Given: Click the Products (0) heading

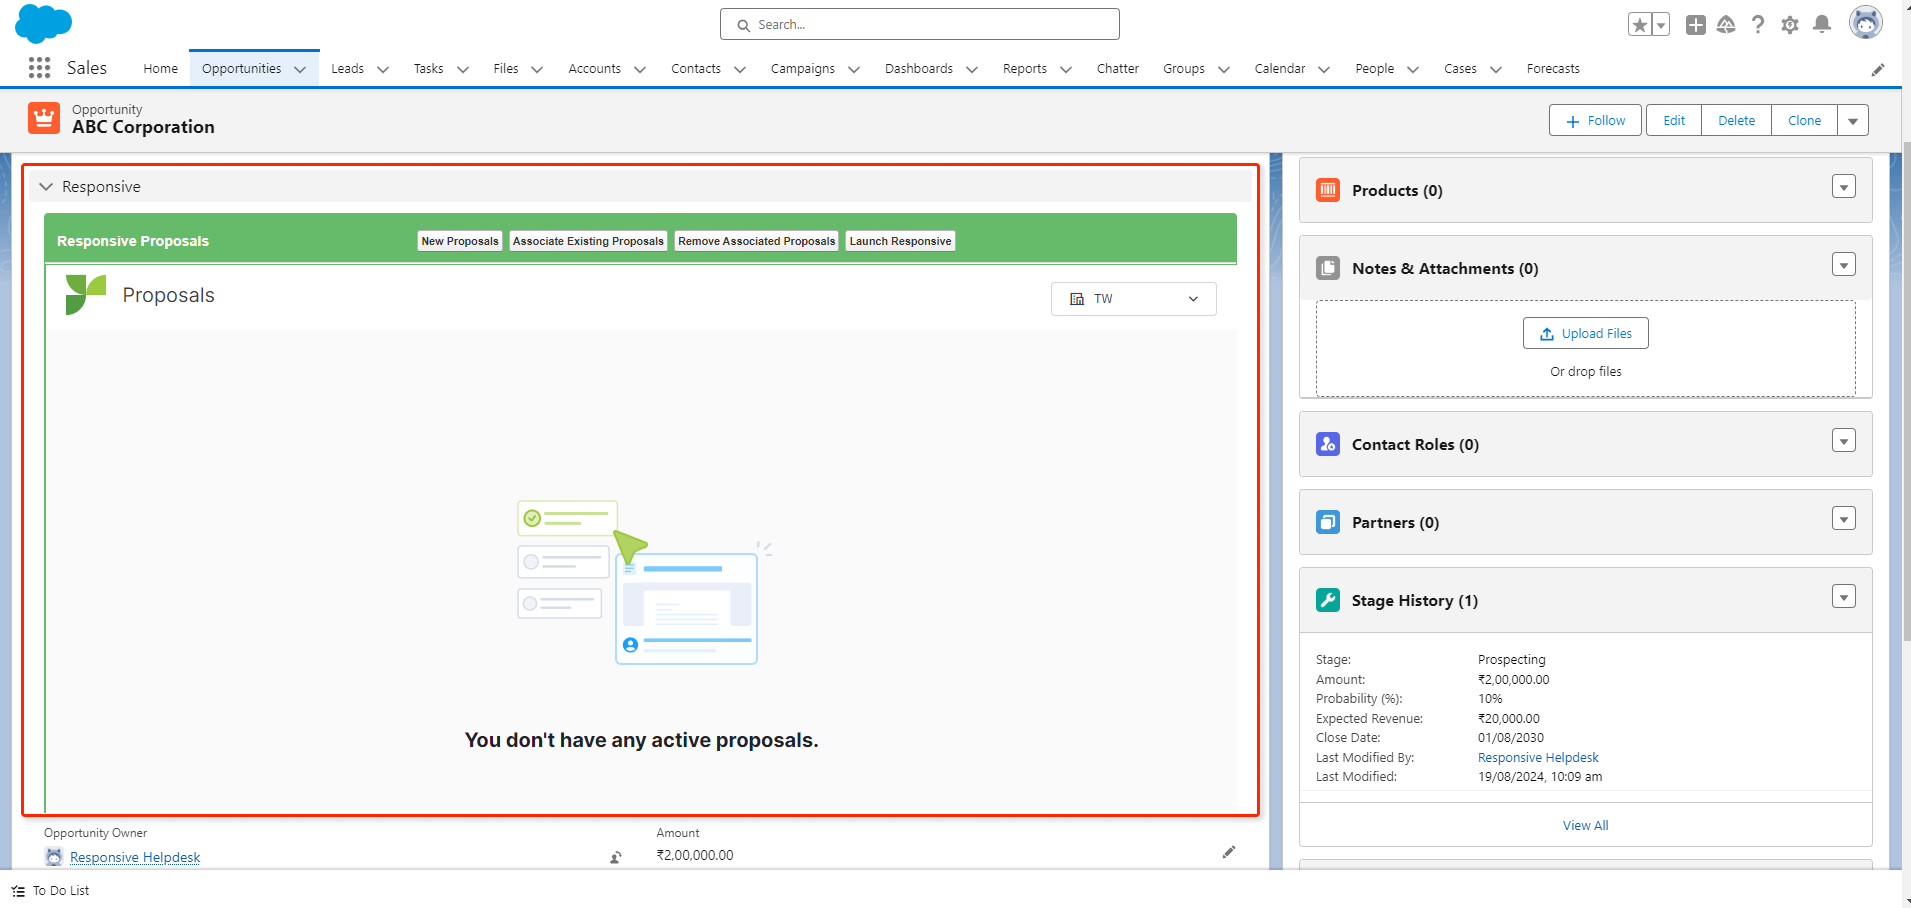Looking at the screenshot, I should click(x=1397, y=190).
